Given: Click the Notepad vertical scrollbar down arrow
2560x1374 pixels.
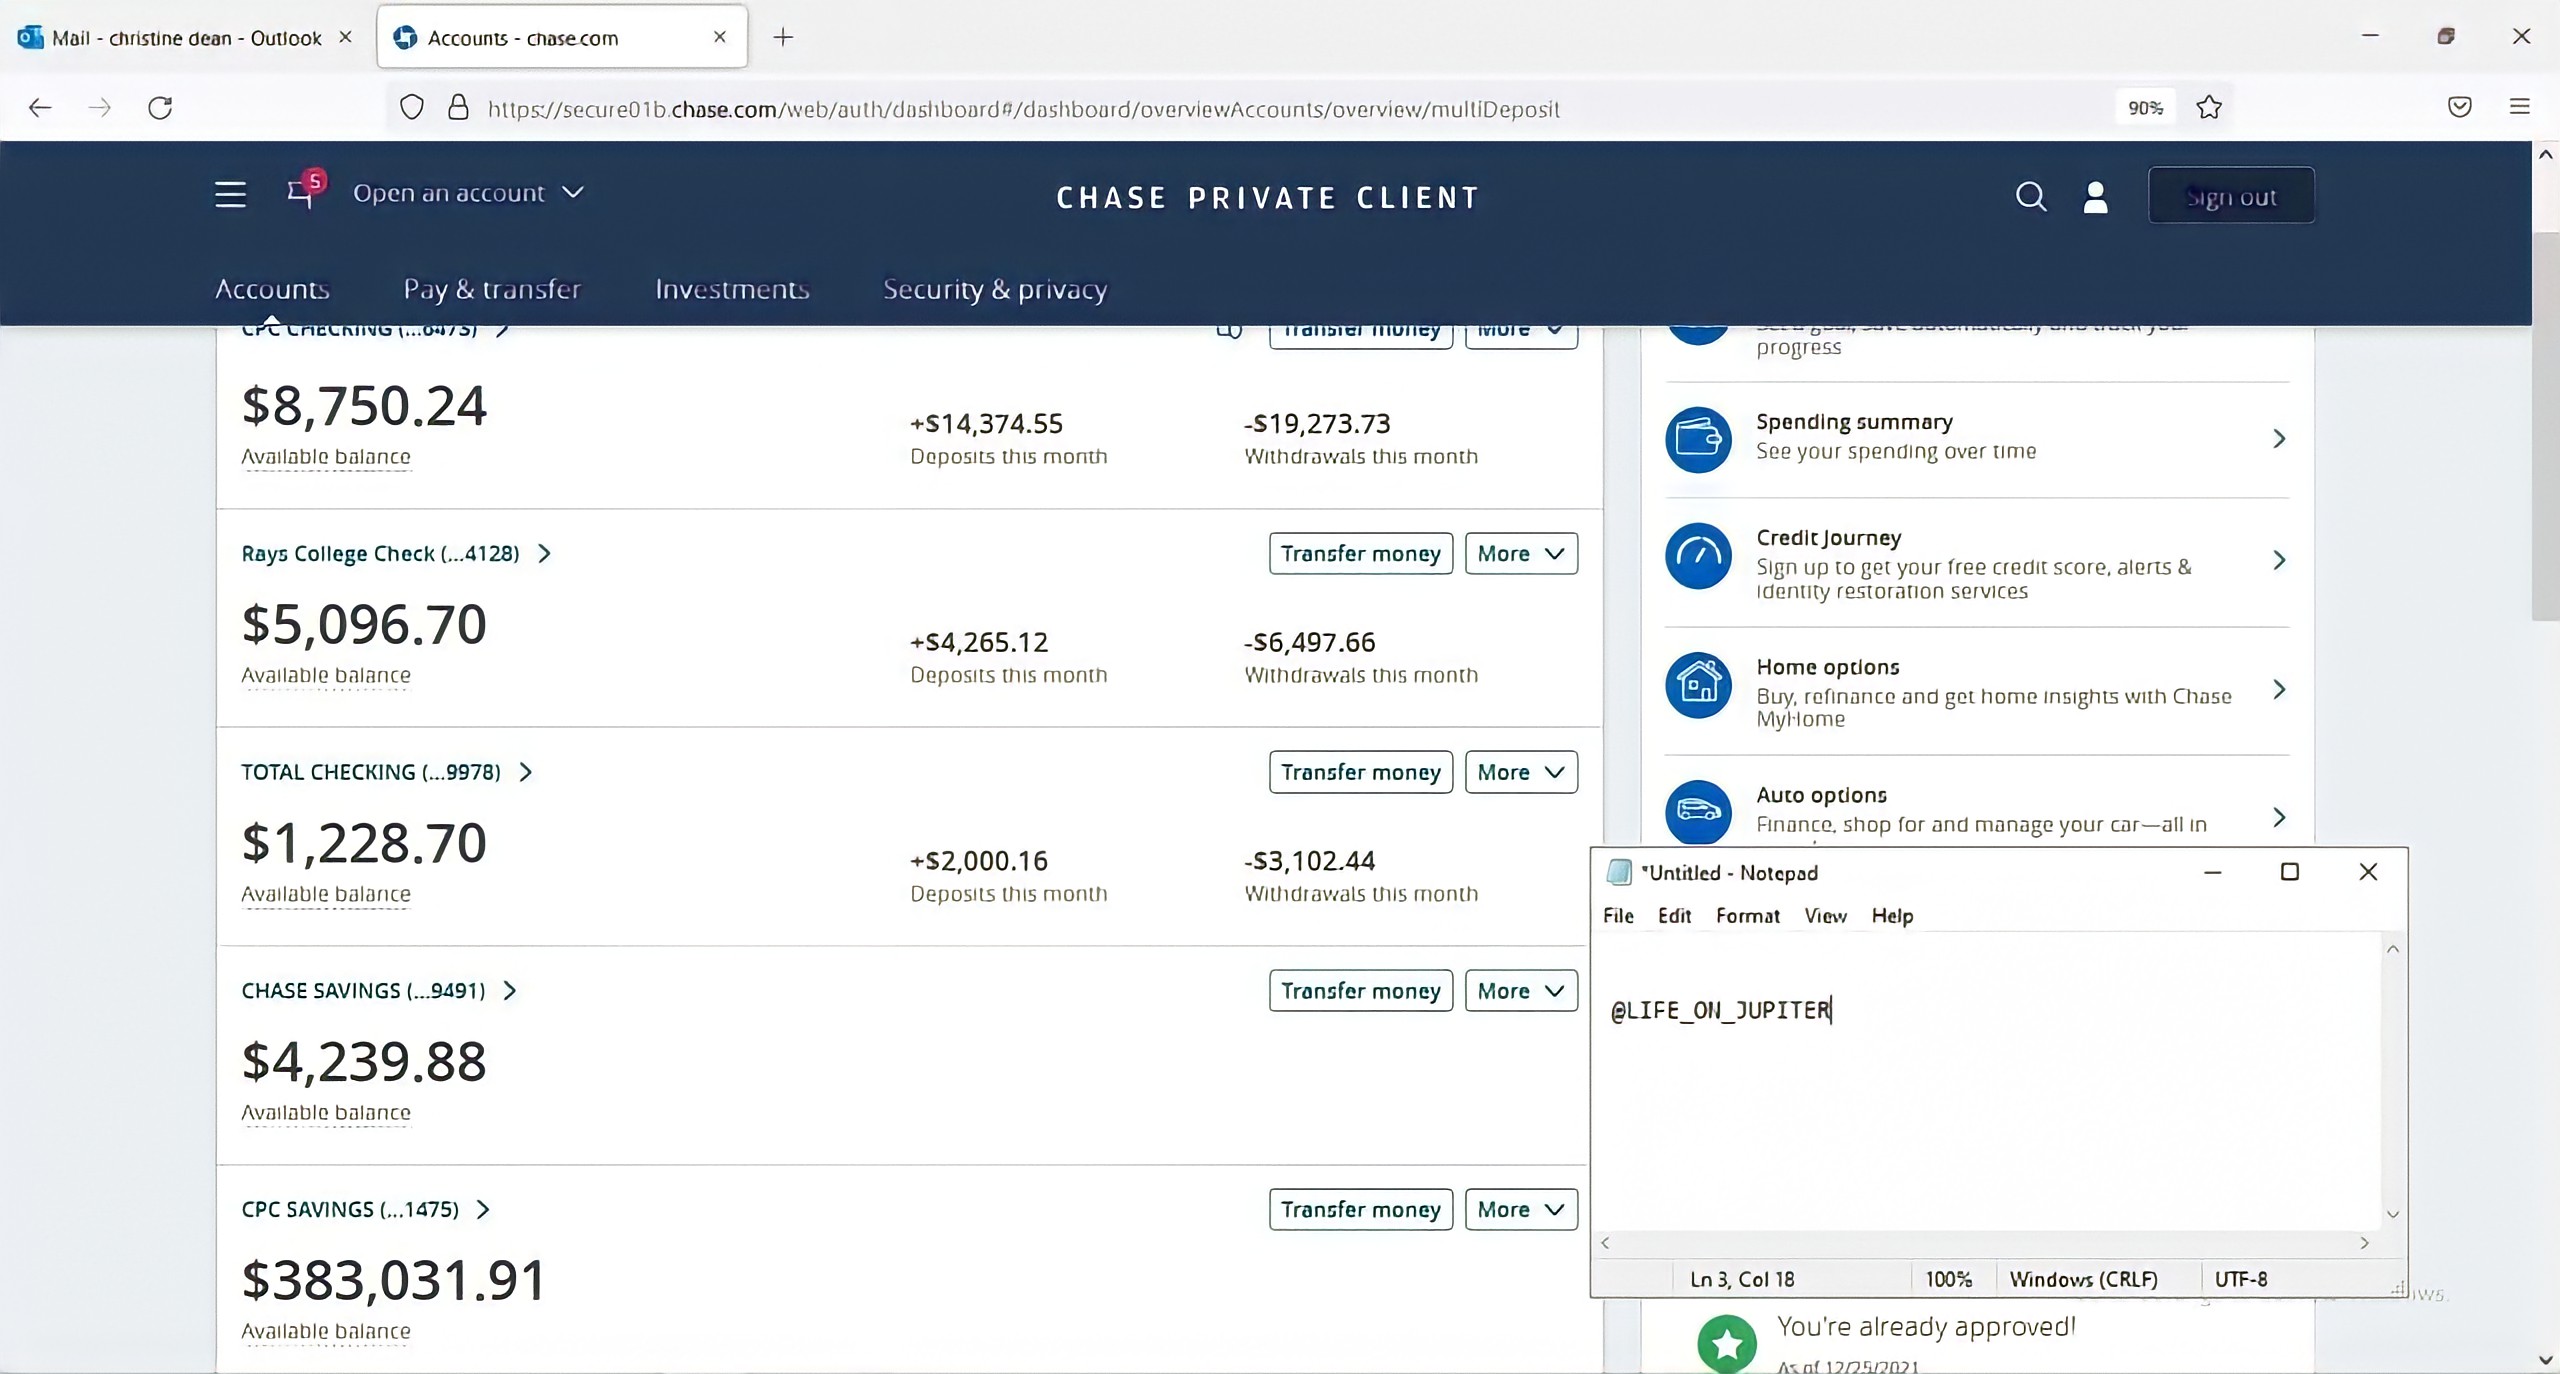Looking at the screenshot, I should (x=2393, y=1215).
